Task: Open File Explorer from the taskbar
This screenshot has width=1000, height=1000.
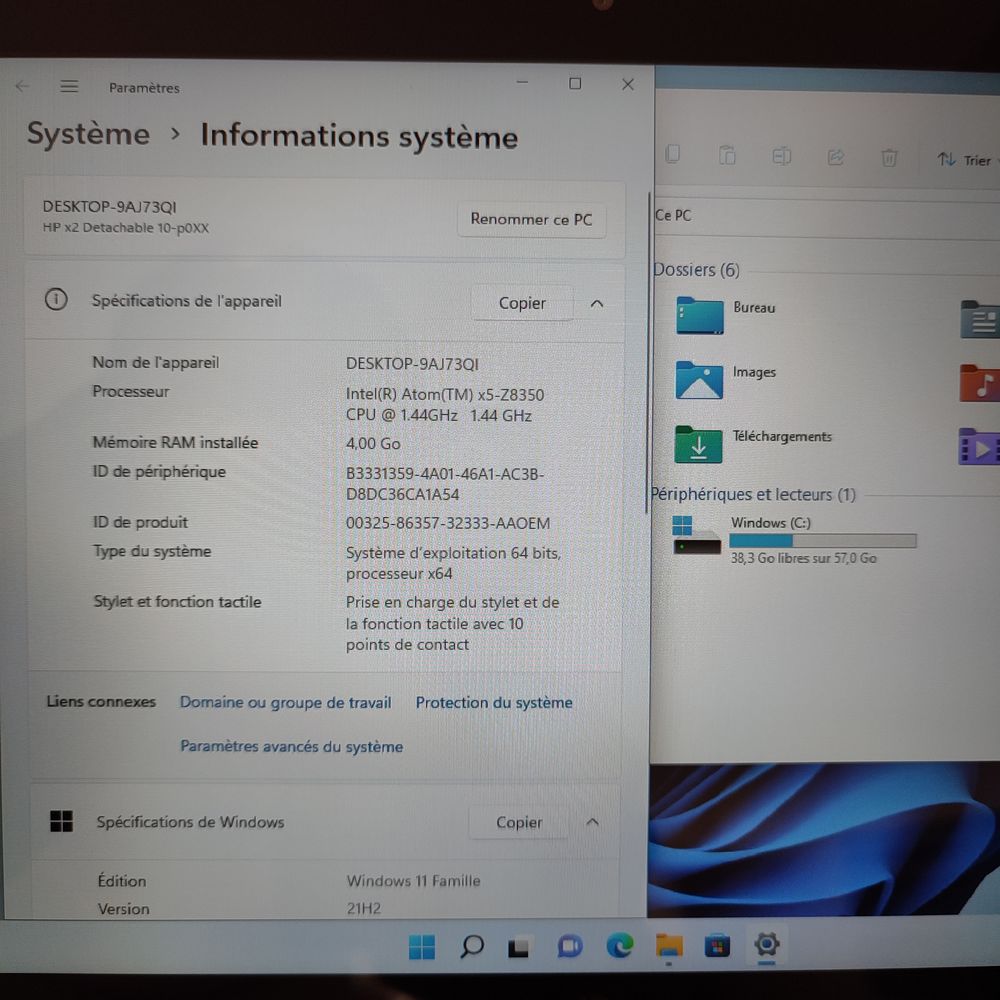Action: pyautogui.click(x=668, y=945)
